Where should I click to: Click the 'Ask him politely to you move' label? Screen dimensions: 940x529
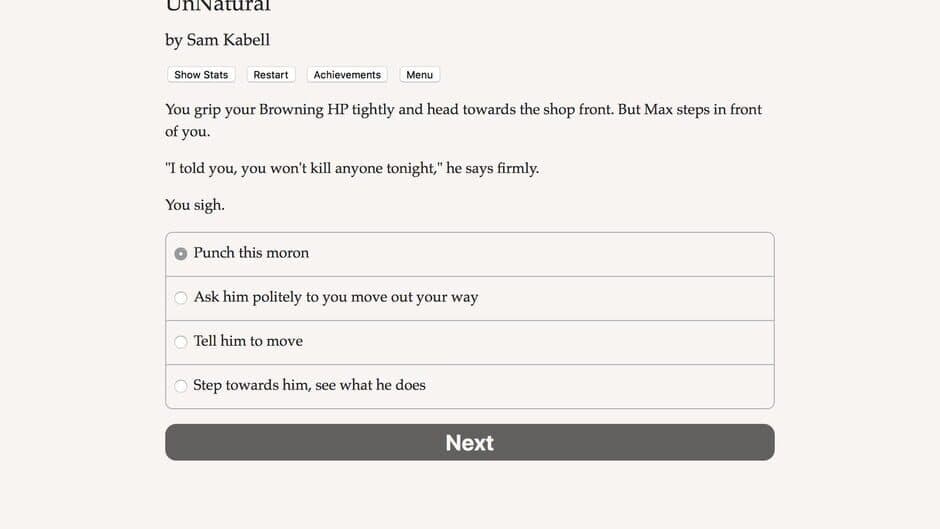click(x=336, y=297)
